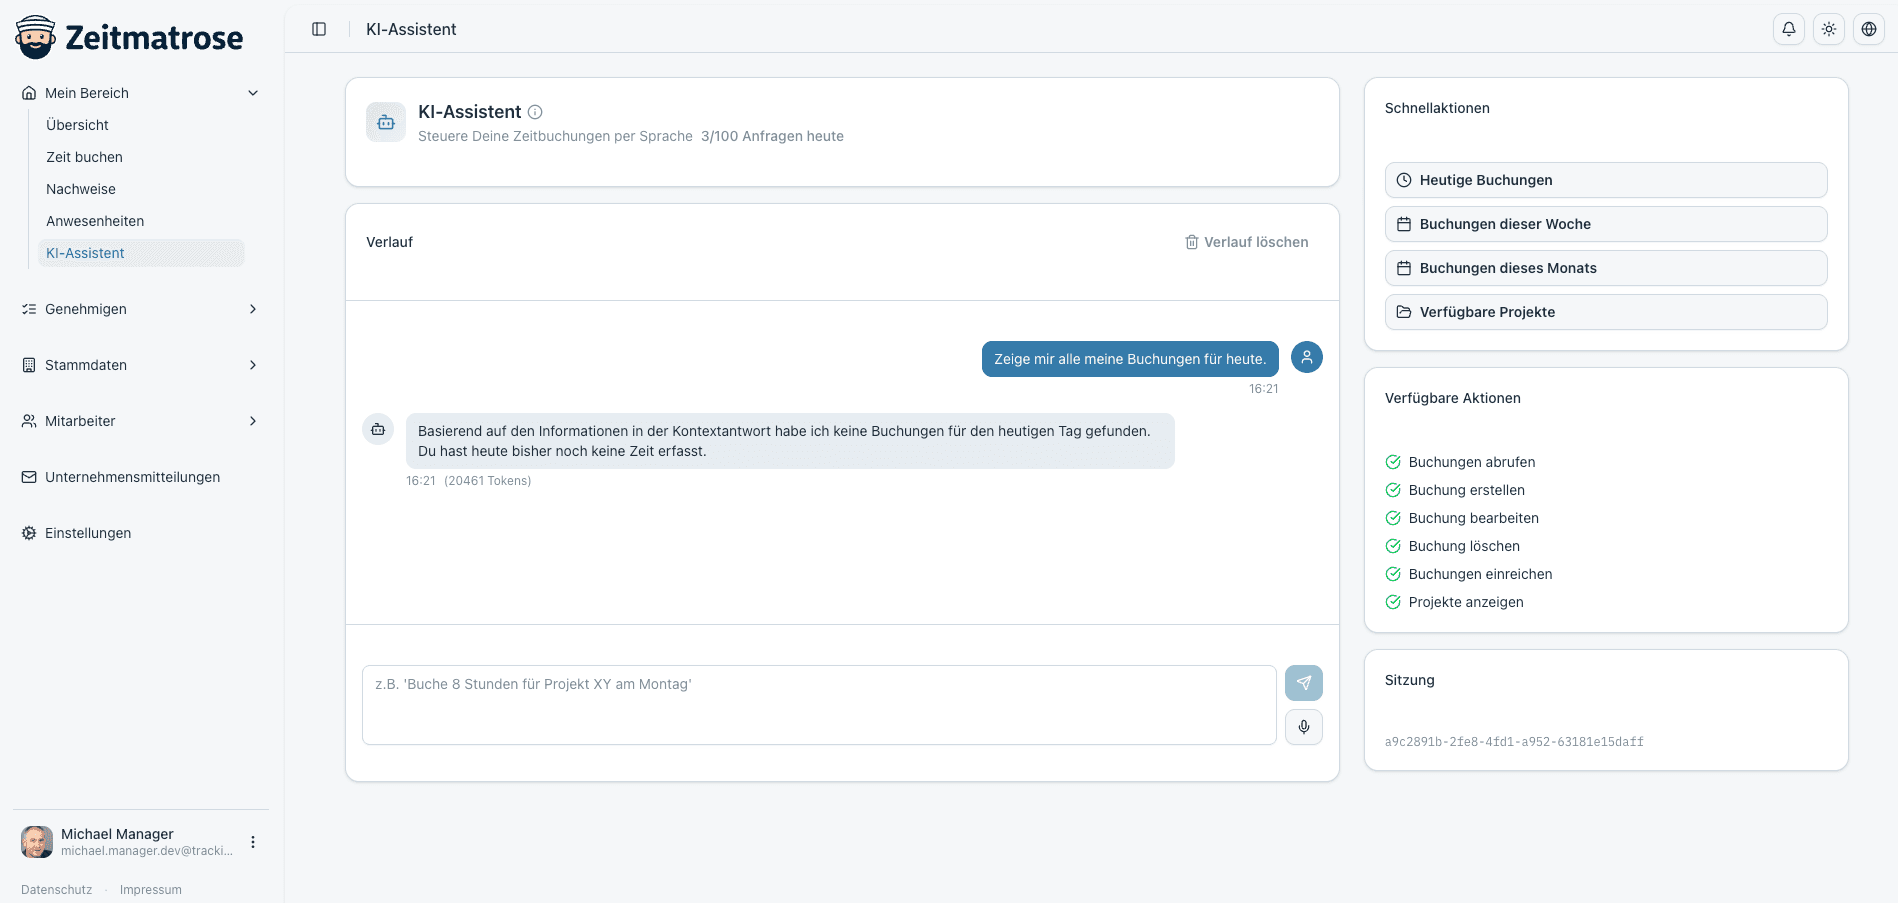Click the assistant reply about keine Buchungen

click(790, 441)
